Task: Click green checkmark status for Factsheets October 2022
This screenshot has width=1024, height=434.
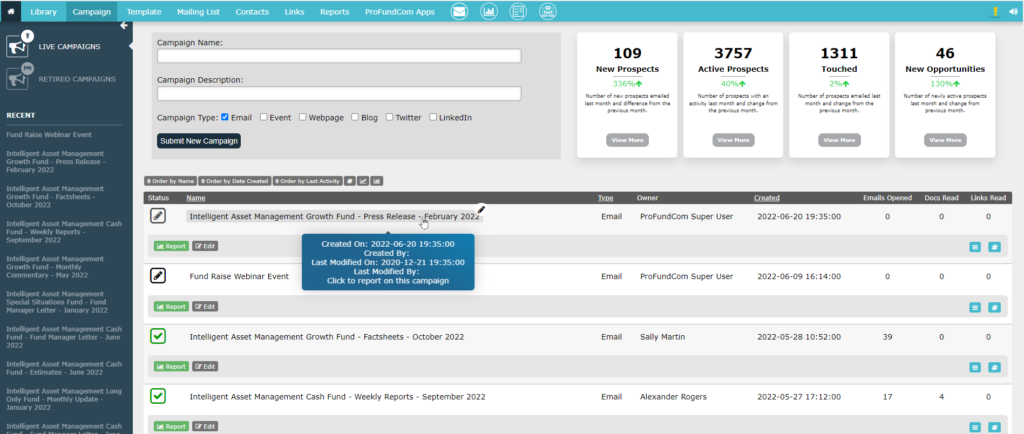Action: [x=158, y=337]
